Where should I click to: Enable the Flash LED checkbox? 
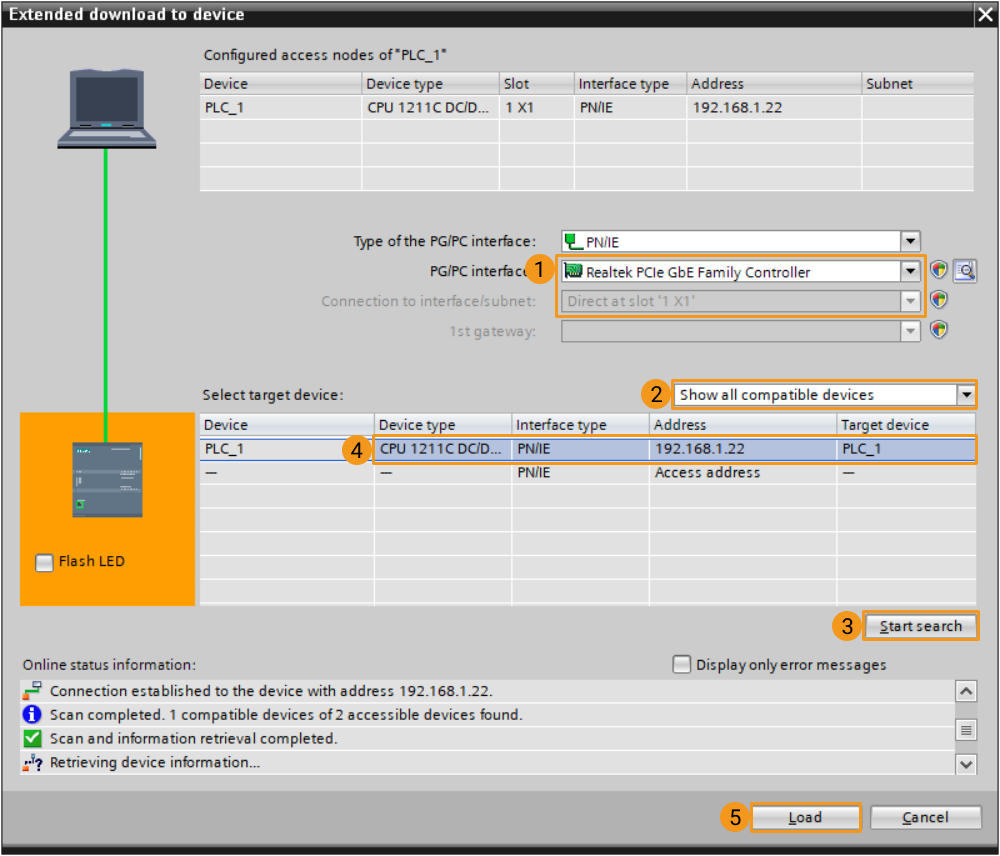tap(44, 562)
